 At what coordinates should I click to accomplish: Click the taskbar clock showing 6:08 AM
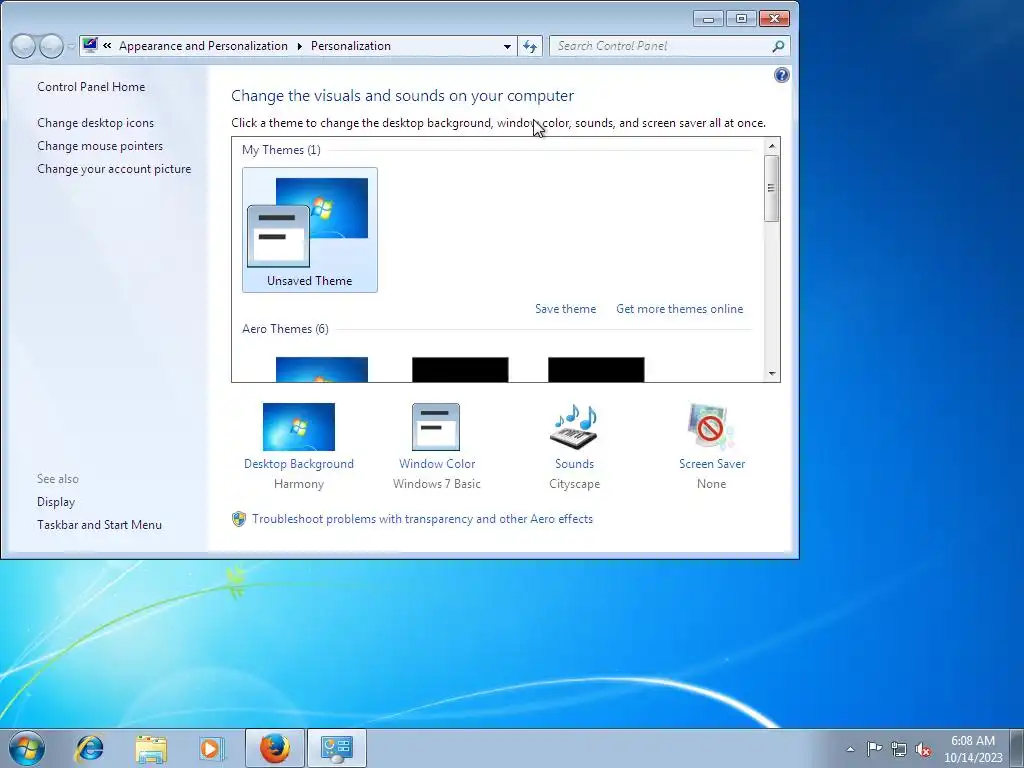click(973, 749)
